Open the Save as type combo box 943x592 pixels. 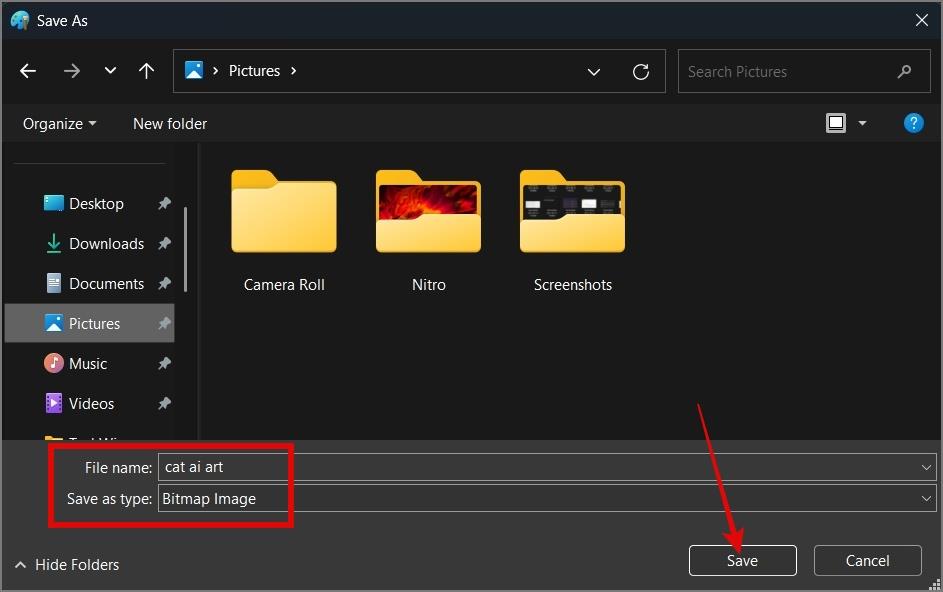pos(547,499)
